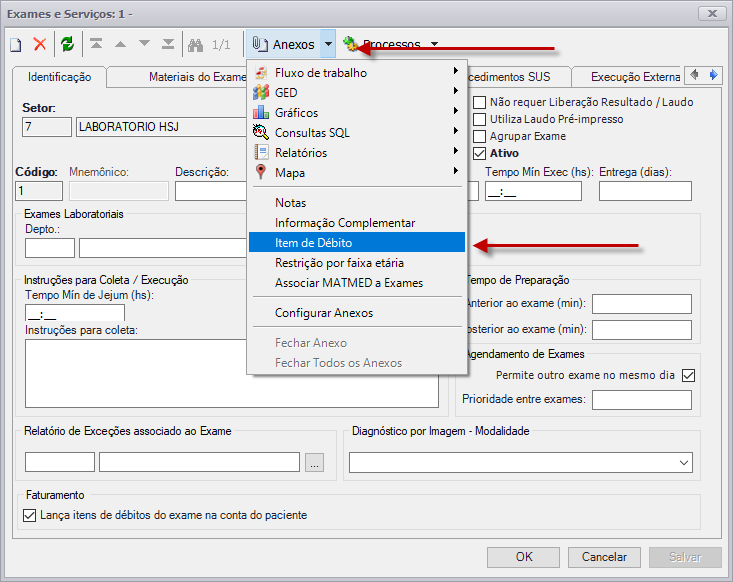733x582 pixels.
Task: Open the Anexos dropdown arrow
Action: [x=329, y=44]
